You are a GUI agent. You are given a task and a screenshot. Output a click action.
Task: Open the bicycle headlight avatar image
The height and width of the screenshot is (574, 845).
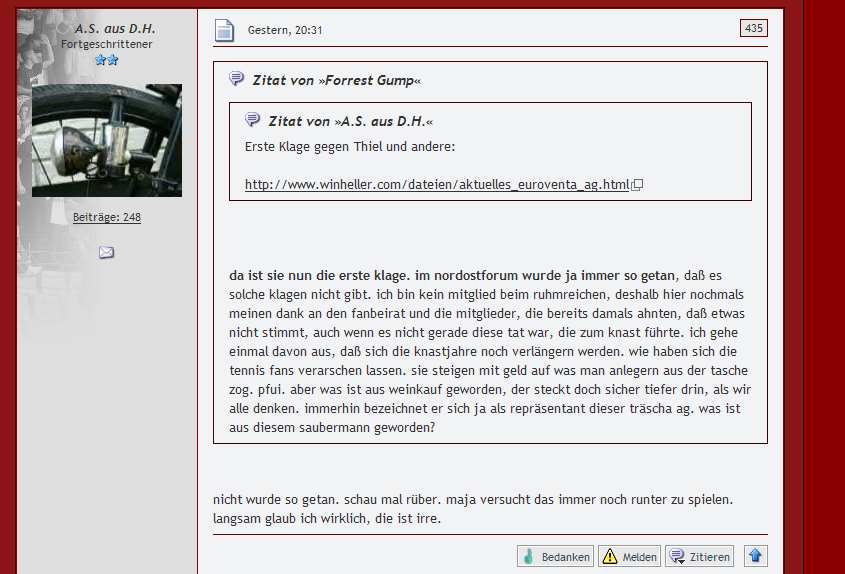click(x=107, y=140)
